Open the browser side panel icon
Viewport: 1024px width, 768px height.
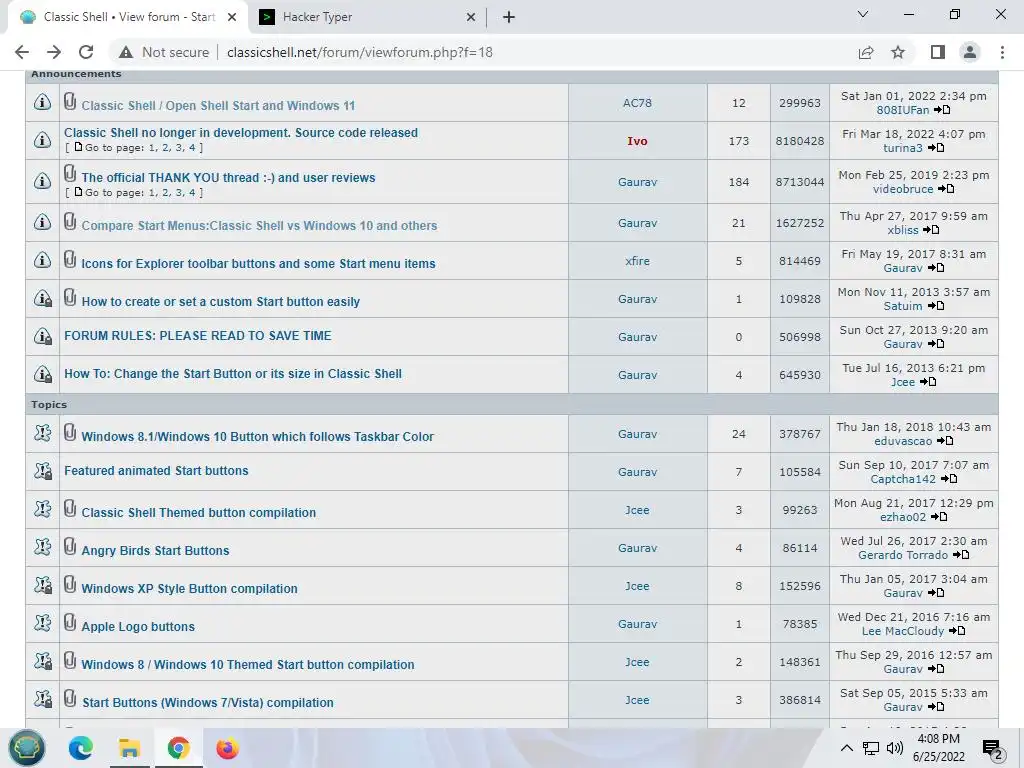pyautogui.click(x=938, y=52)
